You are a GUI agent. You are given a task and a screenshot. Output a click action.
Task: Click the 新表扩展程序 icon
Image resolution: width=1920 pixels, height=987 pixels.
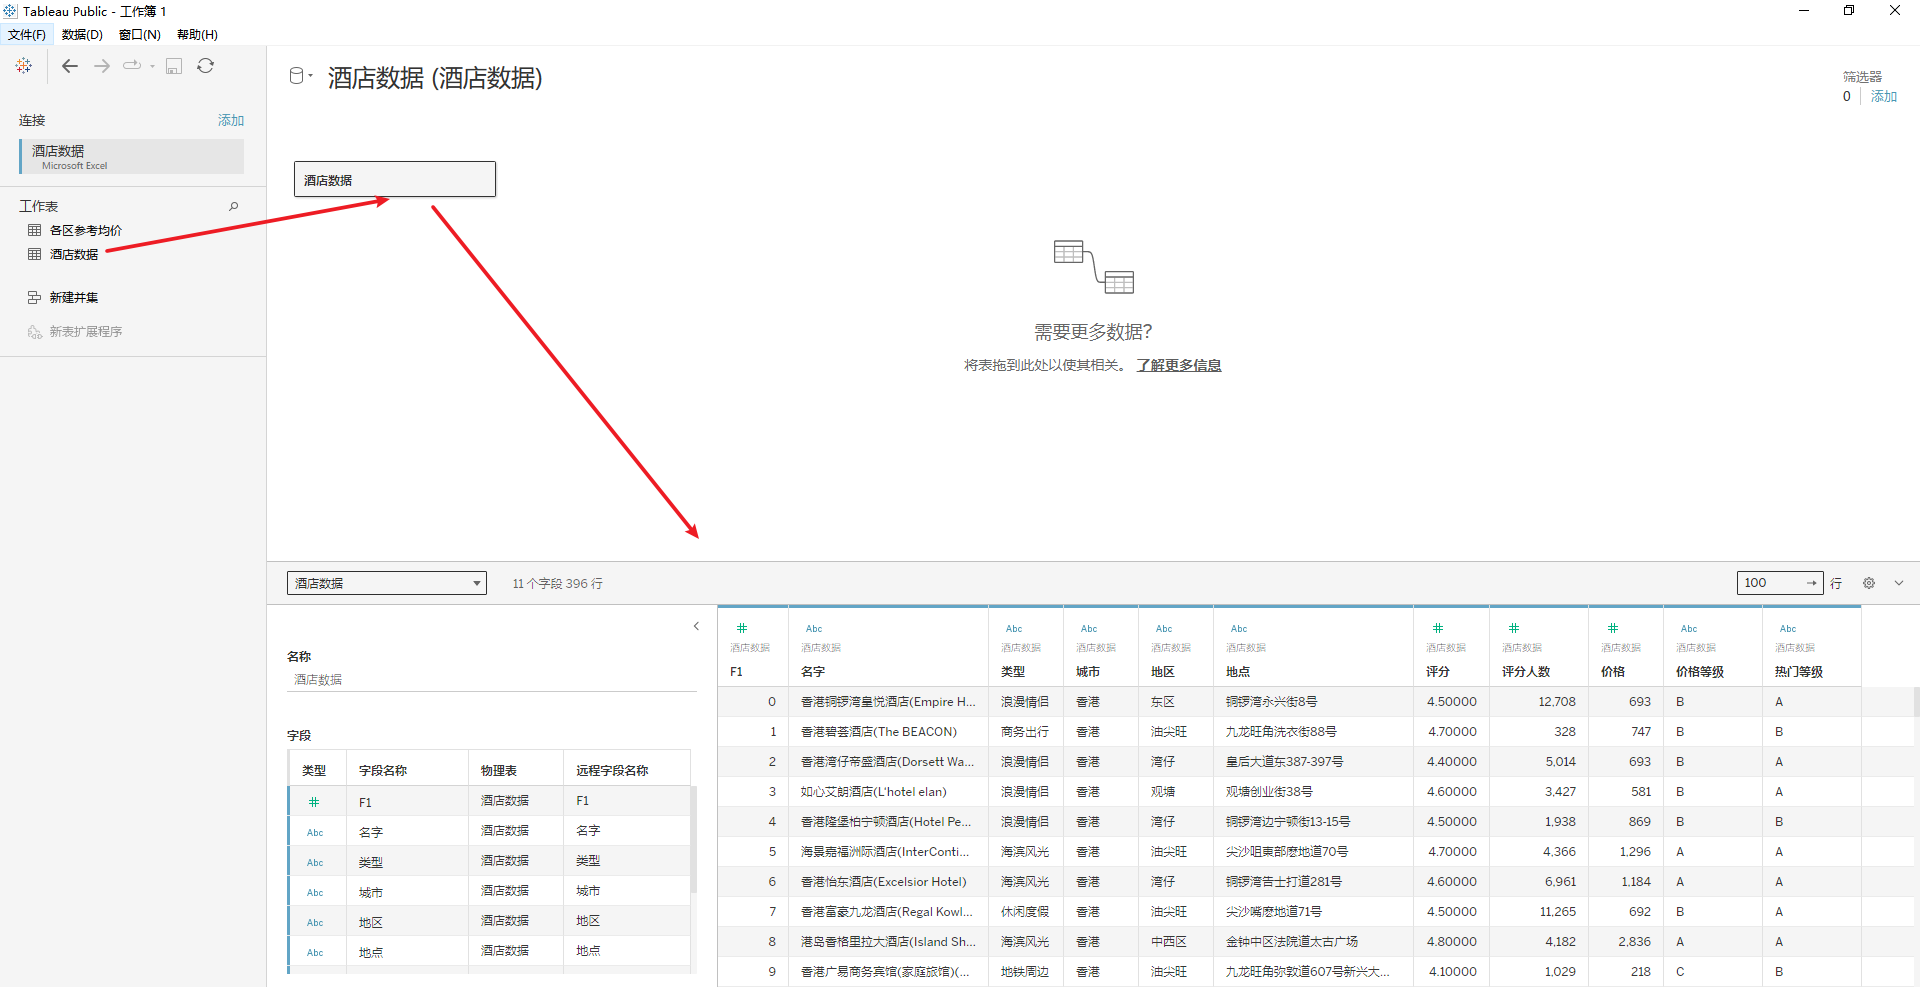pyautogui.click(x=35, y=331)
